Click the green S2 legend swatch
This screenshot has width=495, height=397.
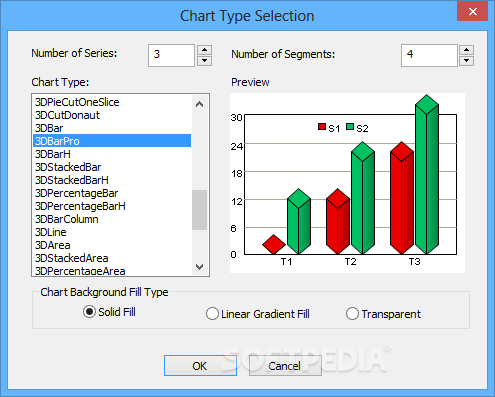350,127
